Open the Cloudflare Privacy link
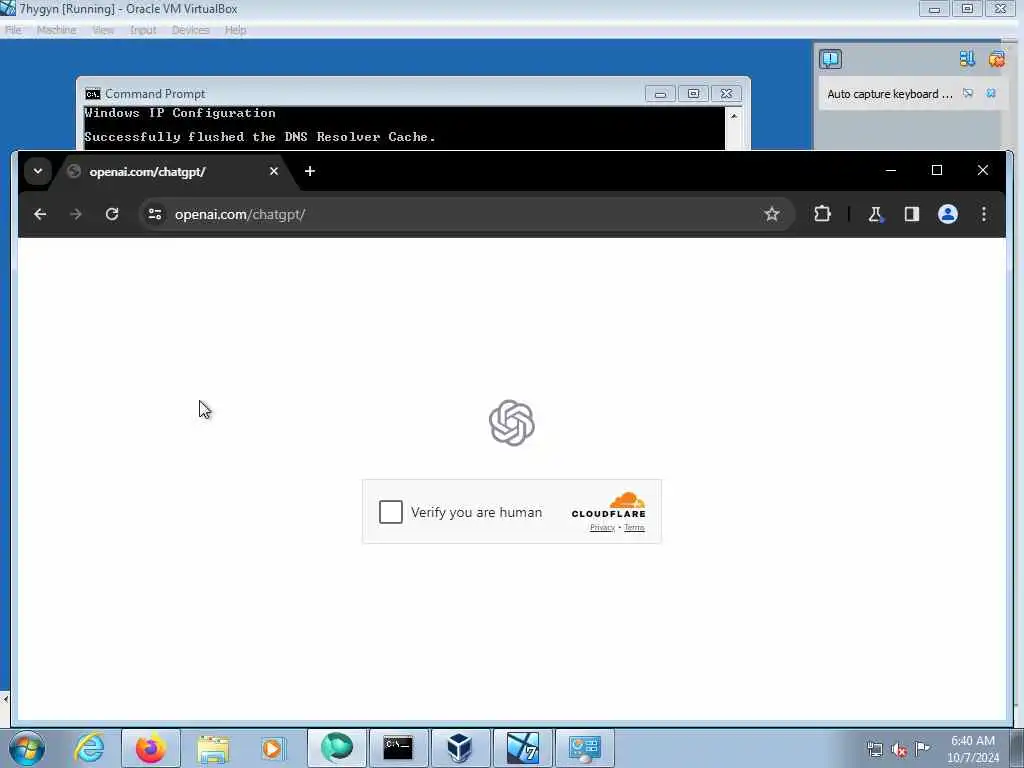 pos(602,528)
